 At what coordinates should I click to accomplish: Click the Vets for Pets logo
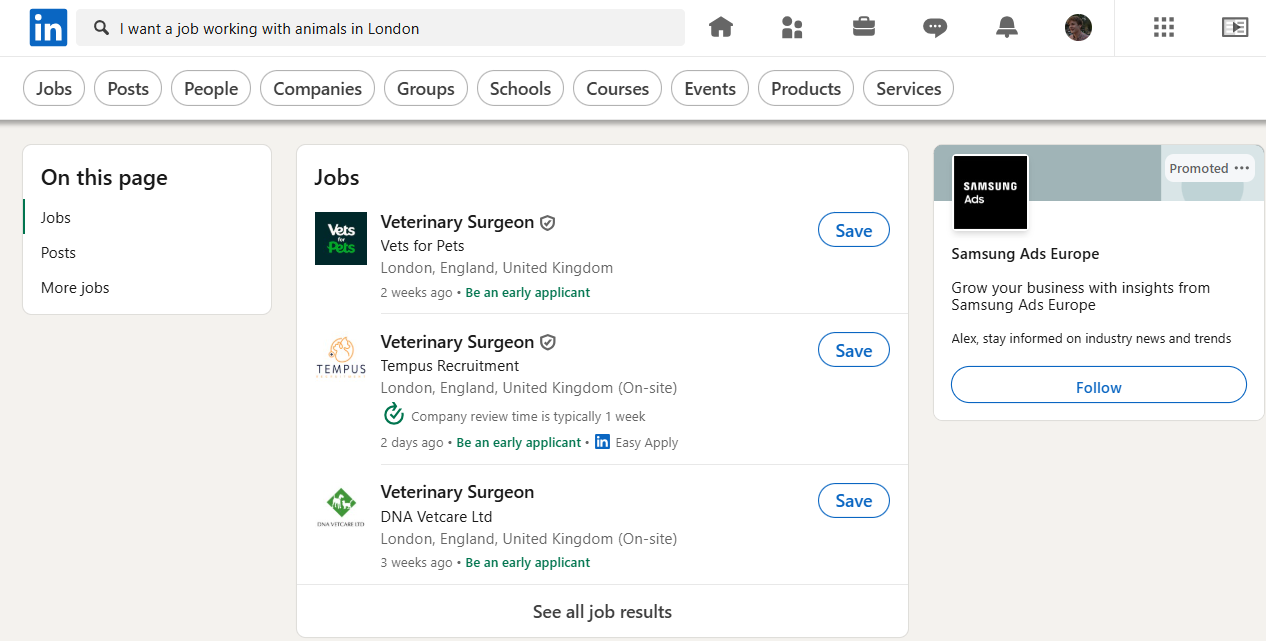[341, 238]
